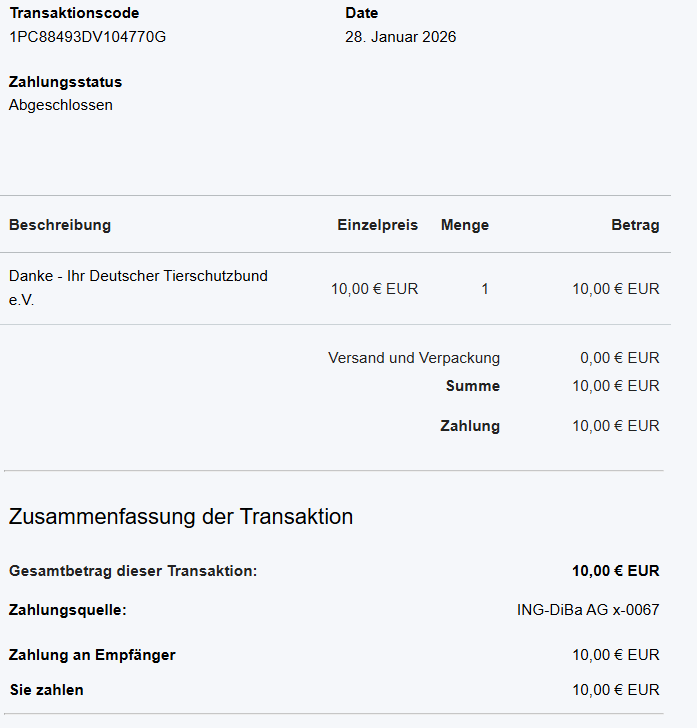The image size is (697, 728).
Task: Click the Einzelpreis column header
Action: (x=378, y=225)
